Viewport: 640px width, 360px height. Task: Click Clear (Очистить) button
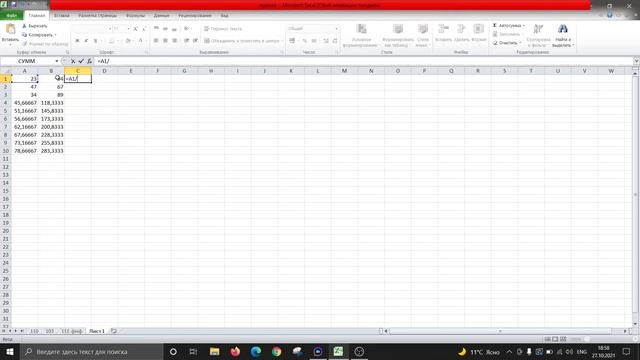pyautogui.click(x=507, y=43)
